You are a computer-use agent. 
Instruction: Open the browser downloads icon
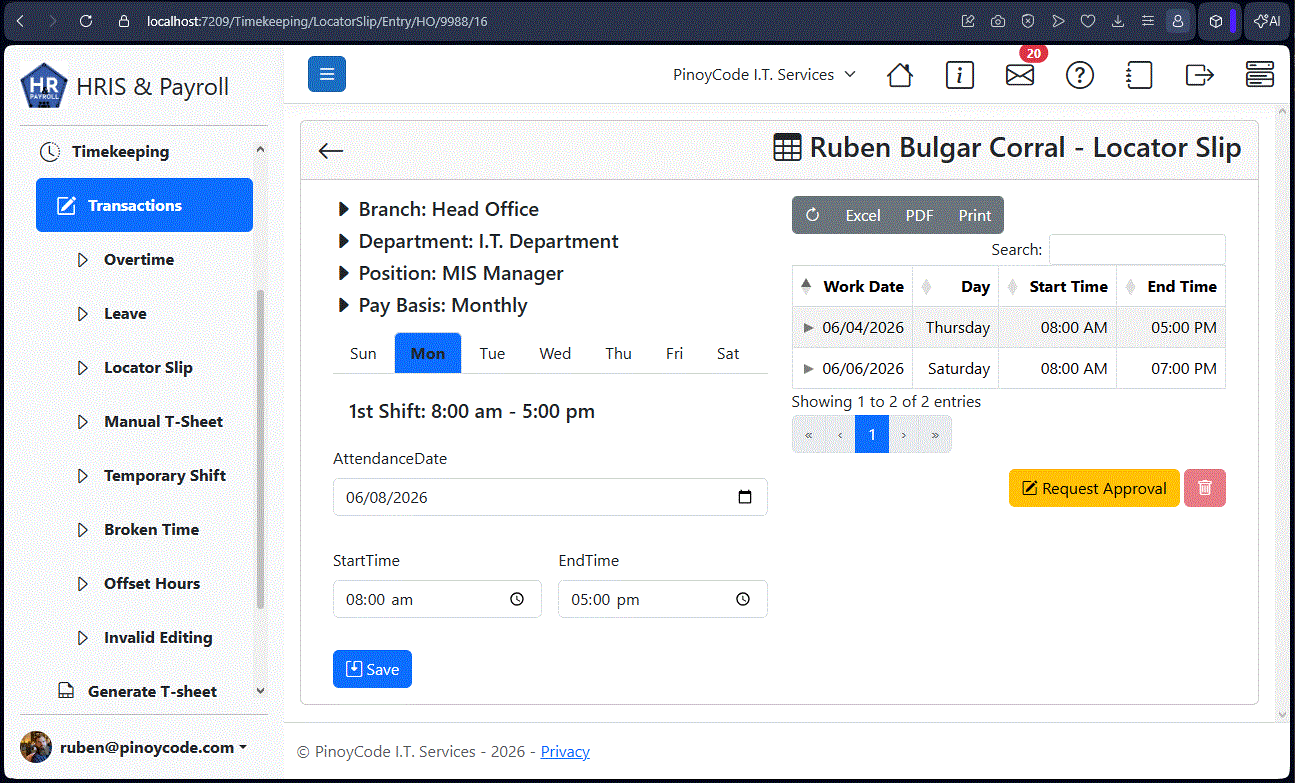[x=1118, y=20]
